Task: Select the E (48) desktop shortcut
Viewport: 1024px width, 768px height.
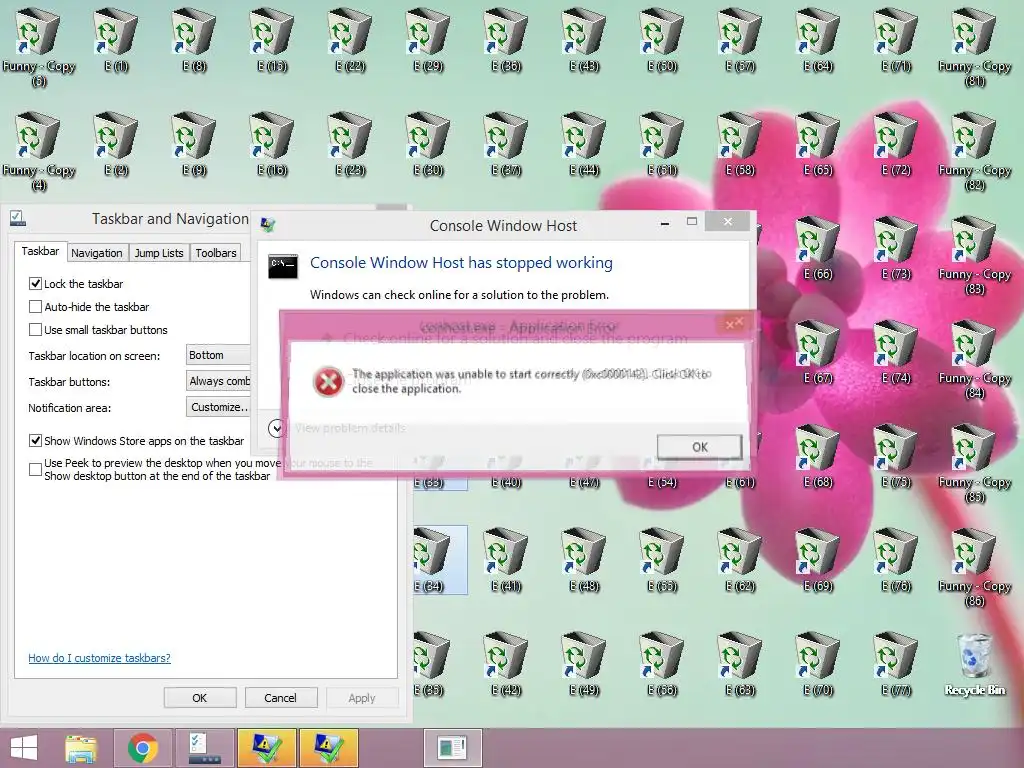Action: pyautogui.click(x=584, y=560)
